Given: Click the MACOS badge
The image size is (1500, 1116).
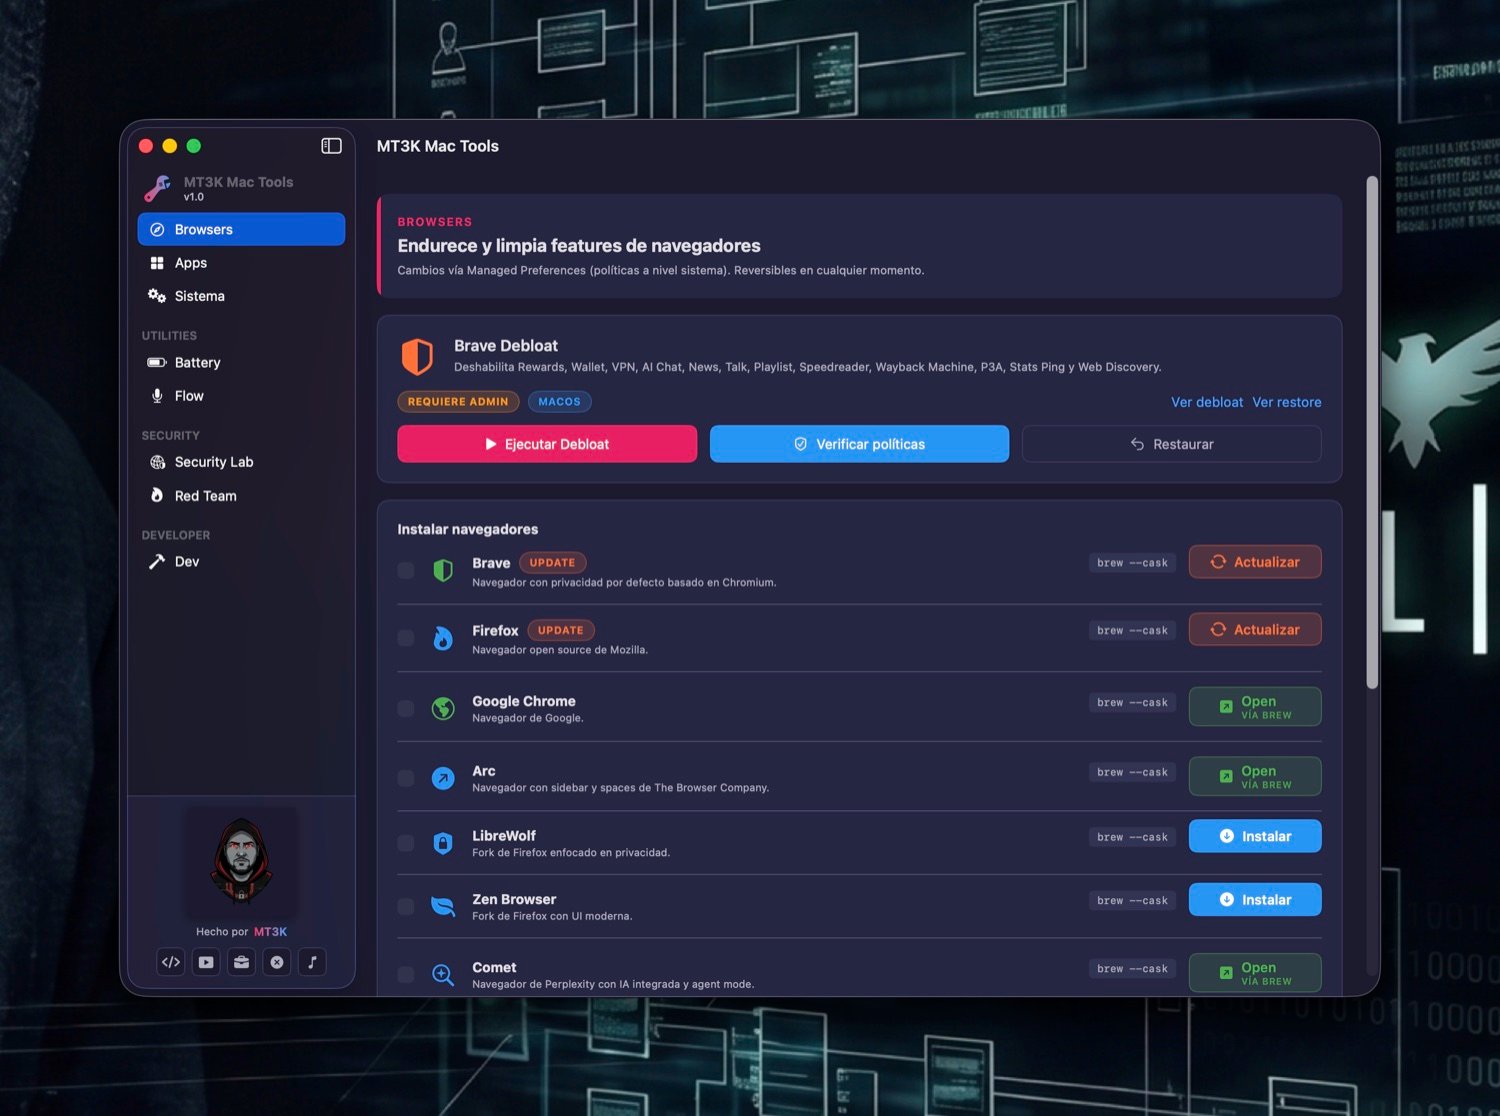Looking at the screenshot, I should click(559, 402).
